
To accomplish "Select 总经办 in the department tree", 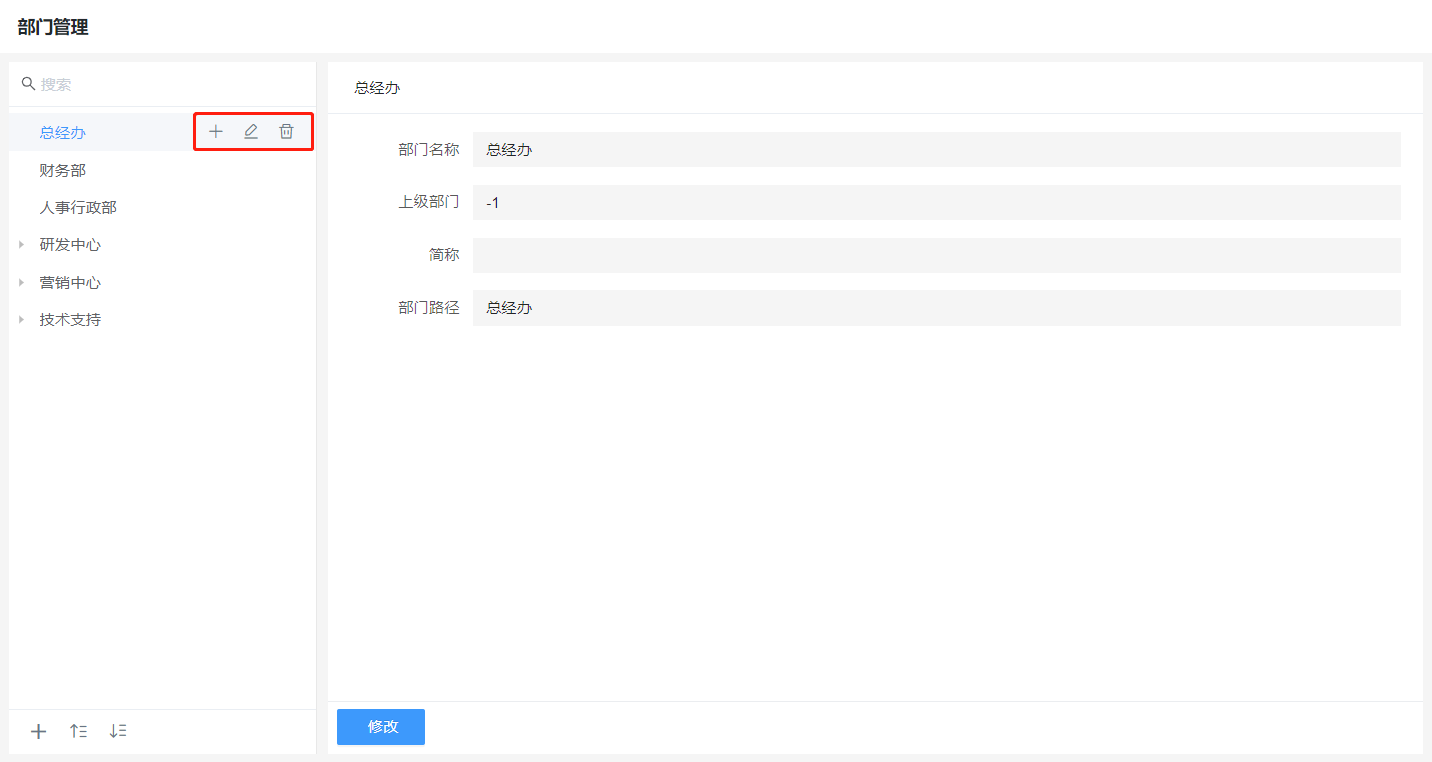I will 63,133.
